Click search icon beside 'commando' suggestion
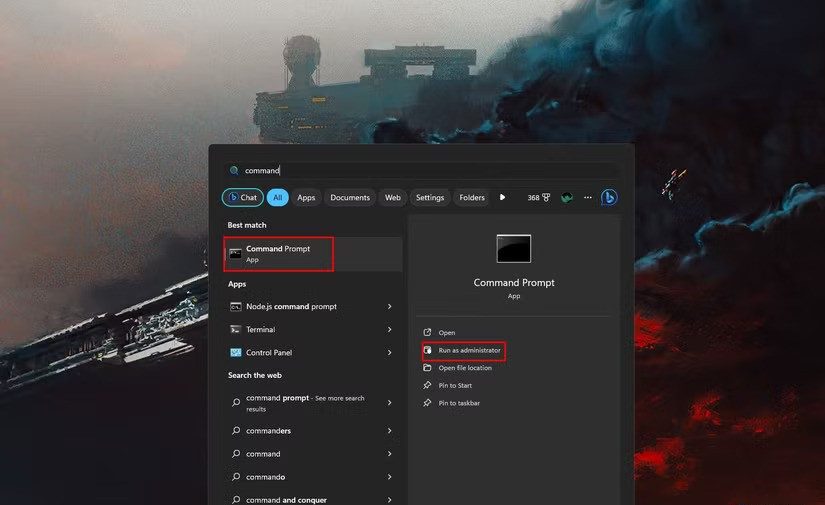 coord(236,477)
